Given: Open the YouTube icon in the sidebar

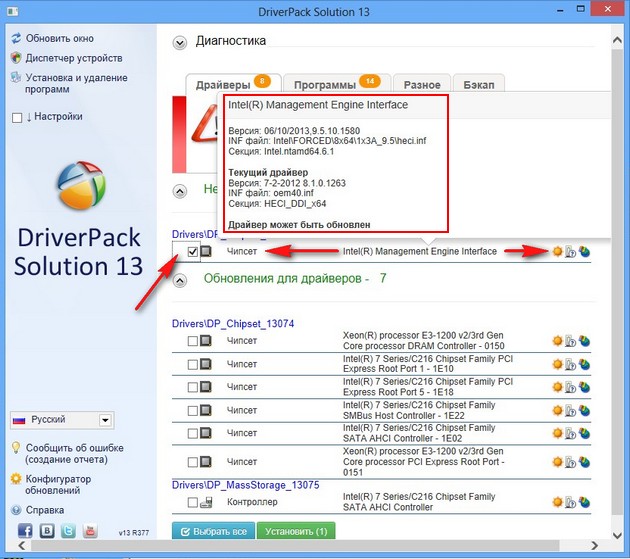Looking at the screenshot, I should tap(90, 530).
